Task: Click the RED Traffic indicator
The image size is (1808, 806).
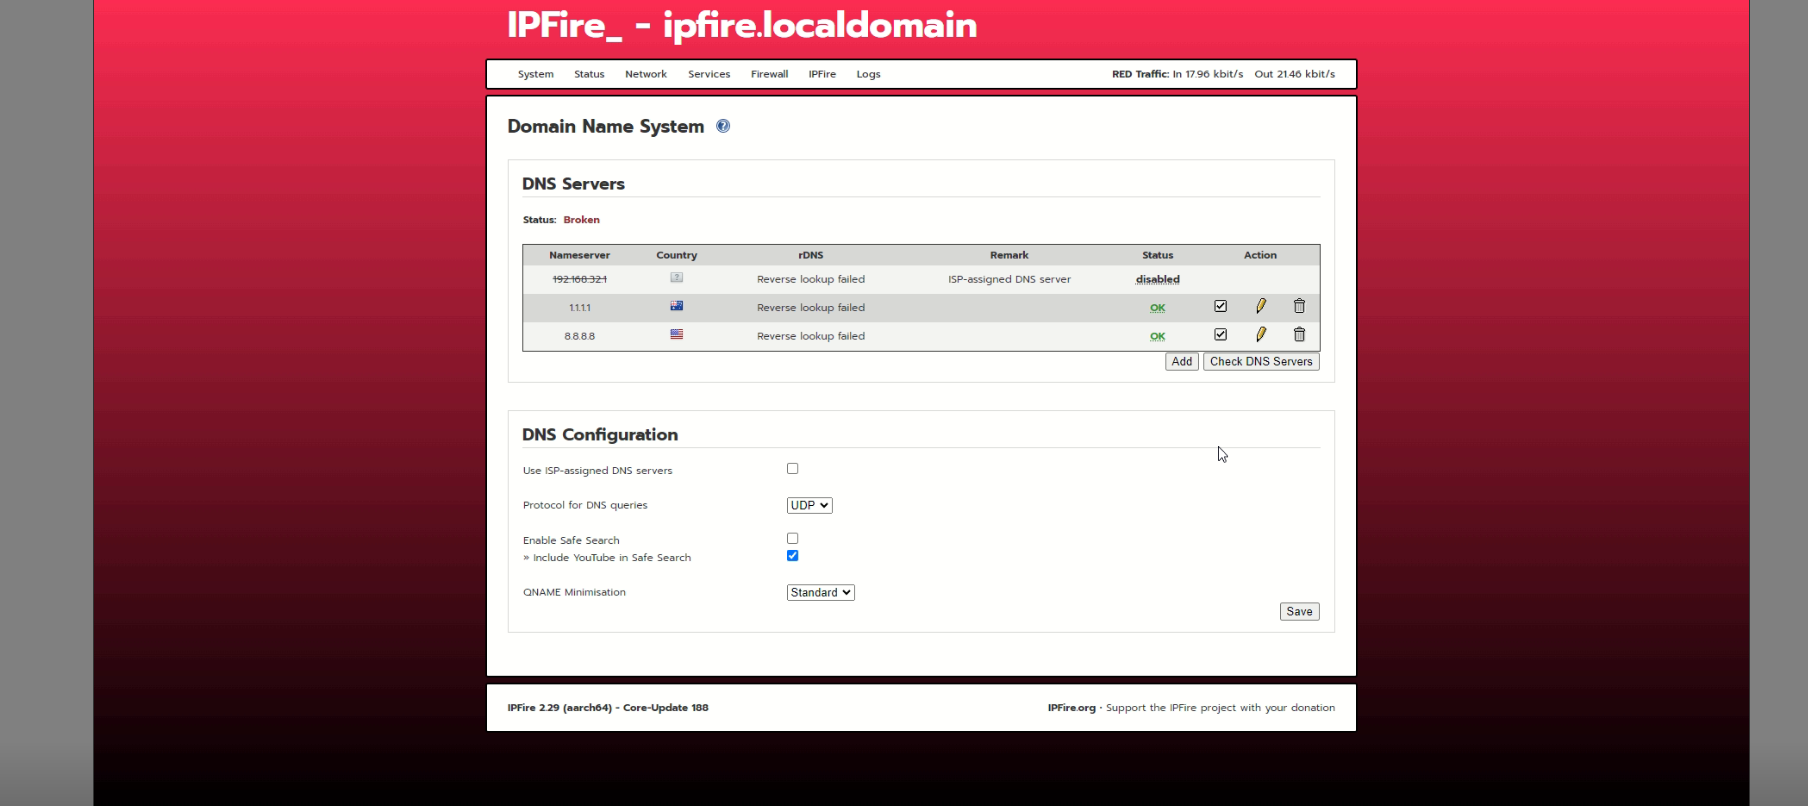Action: point(1223,74)
